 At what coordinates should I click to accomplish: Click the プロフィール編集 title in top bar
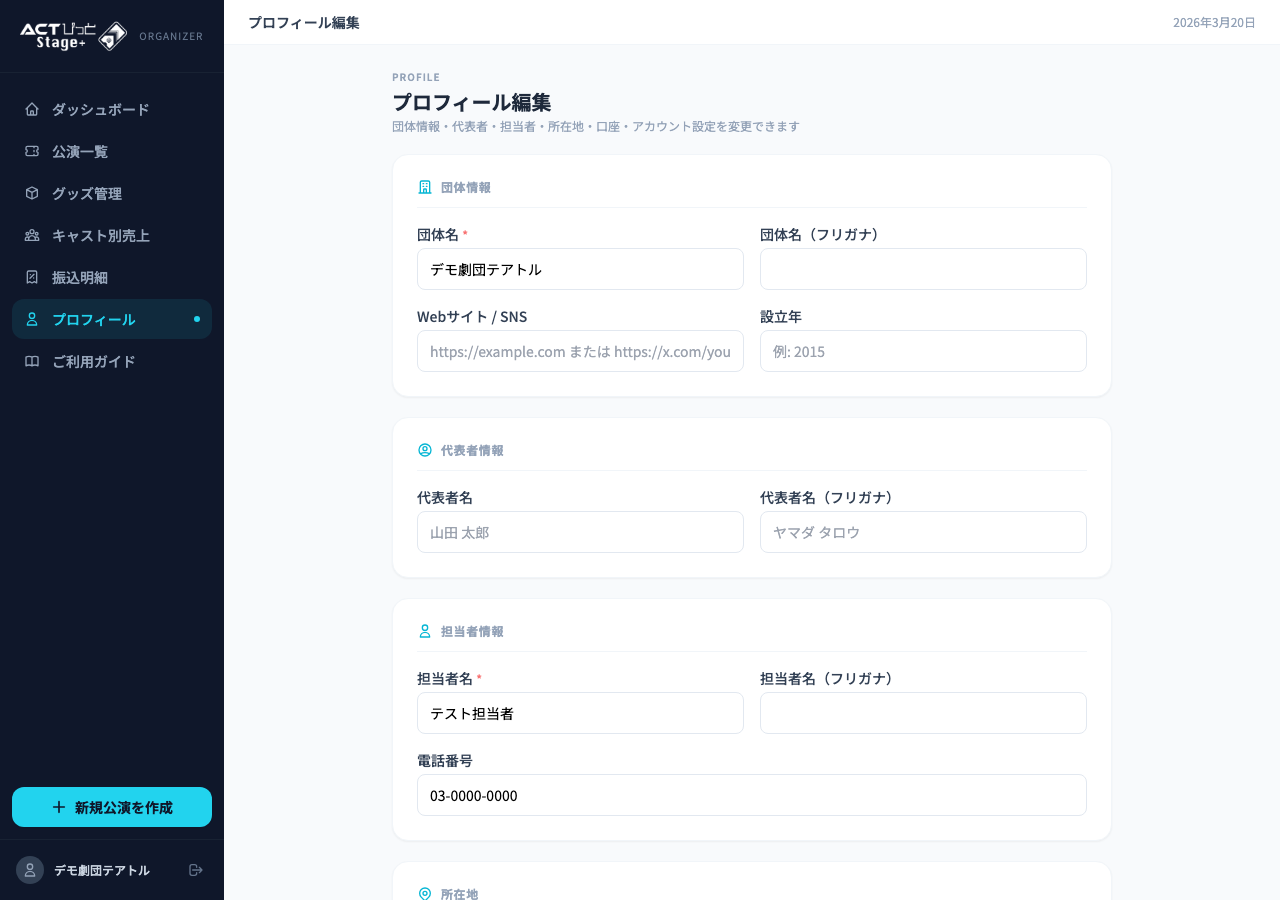(304, 22)
